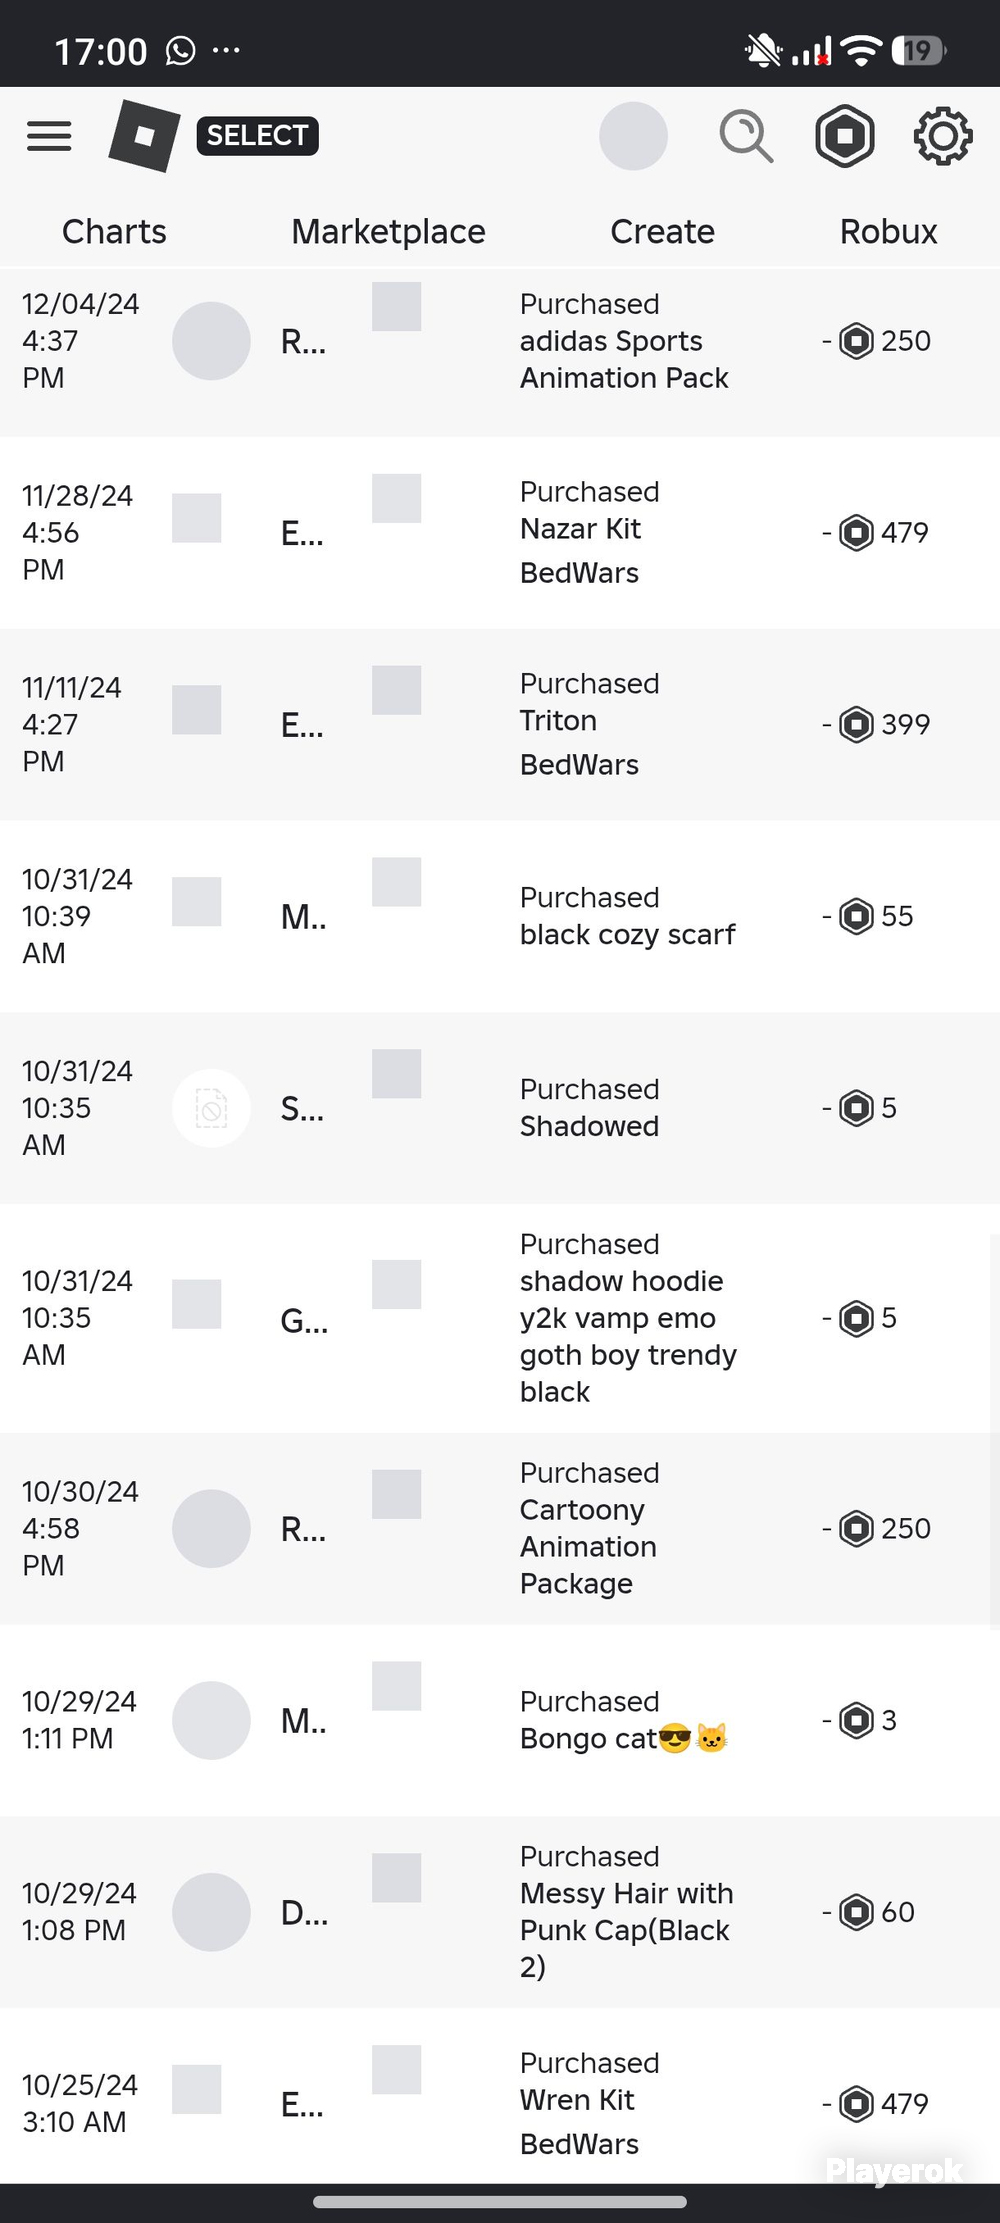Switch to the Marketplace tab
This screenshot has width=1000, height=2223.
click(388, 232)
